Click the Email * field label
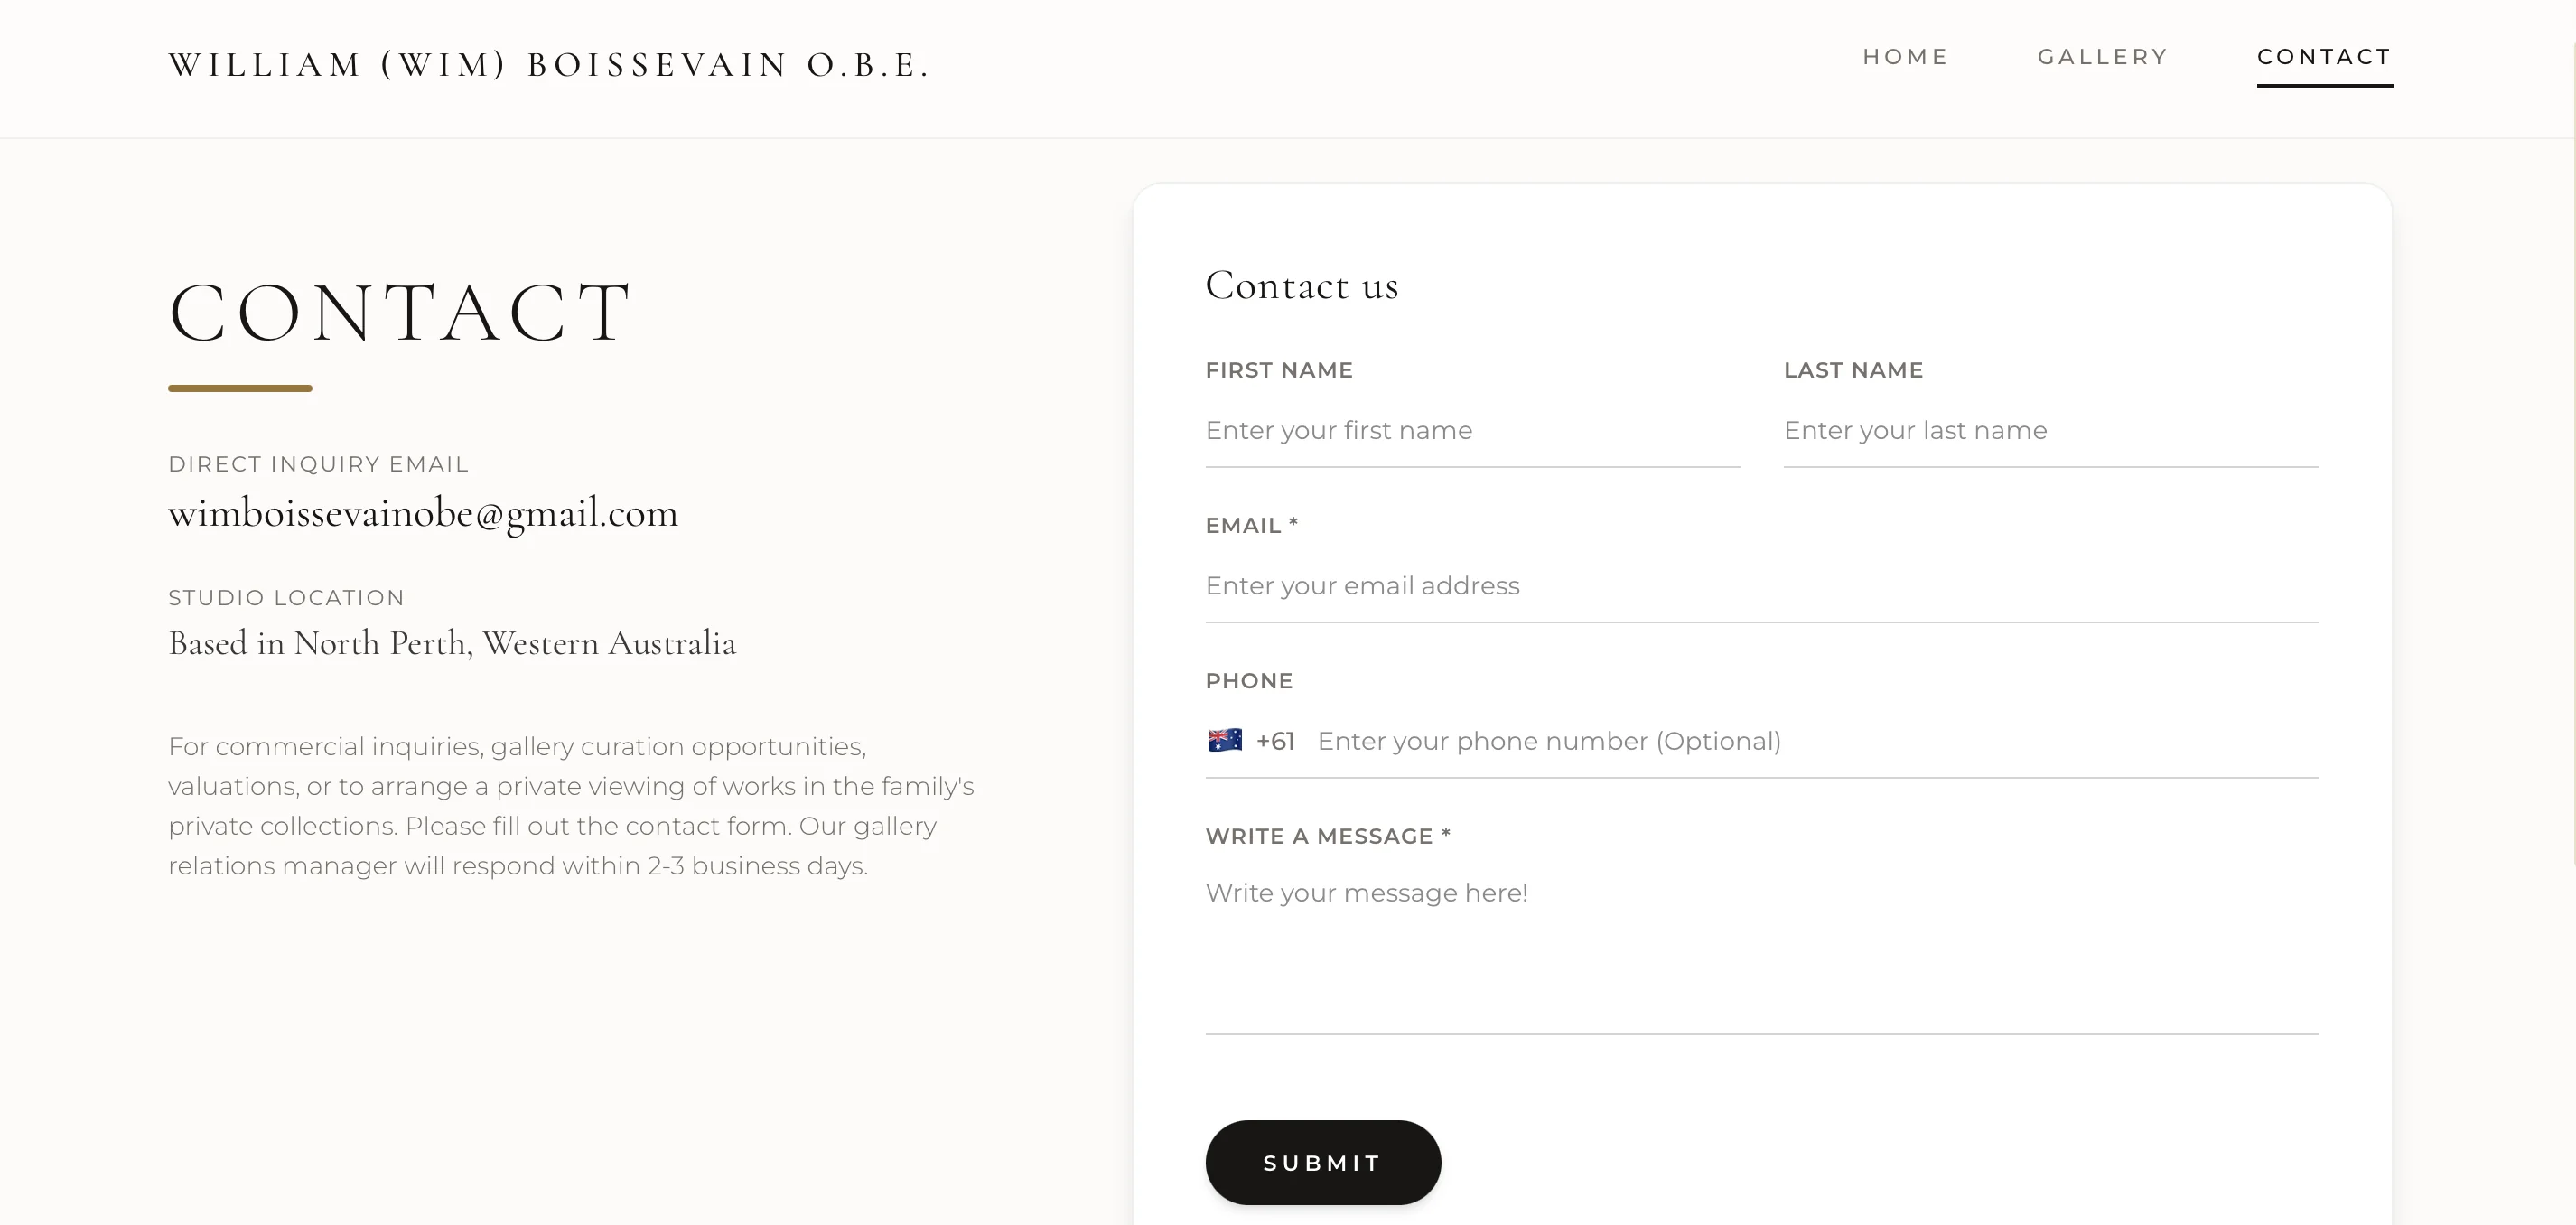 (x=1251, y=525)
